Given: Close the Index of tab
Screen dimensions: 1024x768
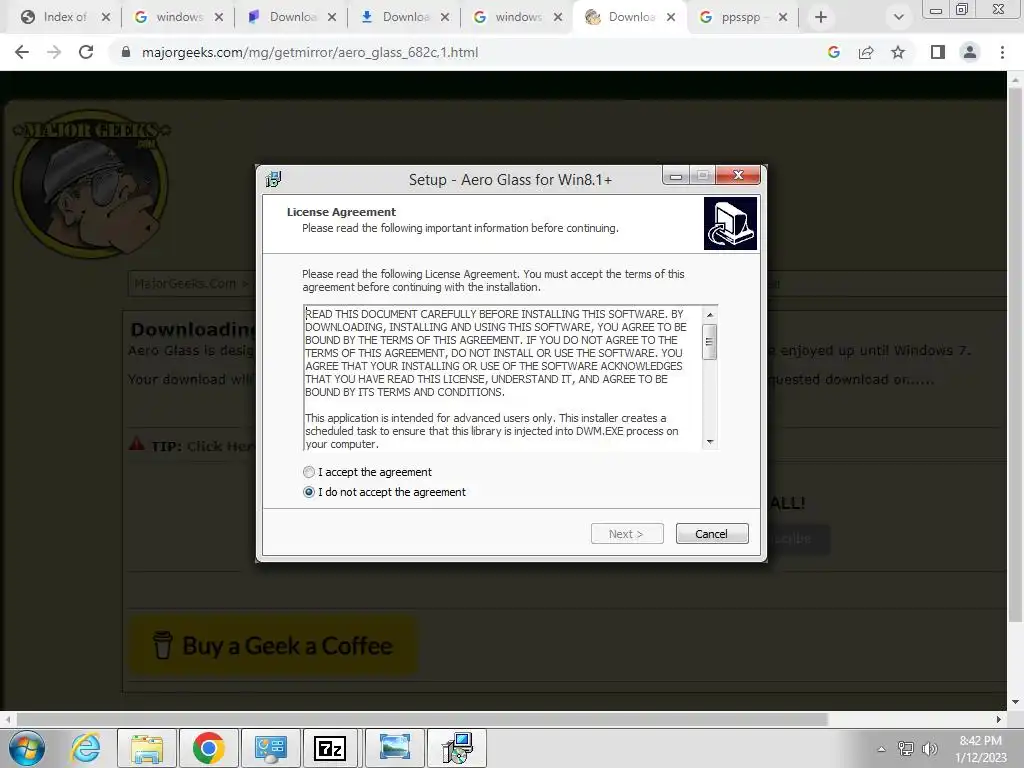Looking at the screenshot, I should 106,18.
